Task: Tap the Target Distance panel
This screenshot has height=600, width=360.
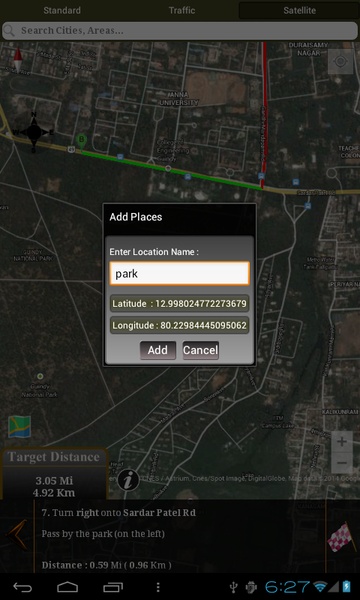Action: click(54, 474)
